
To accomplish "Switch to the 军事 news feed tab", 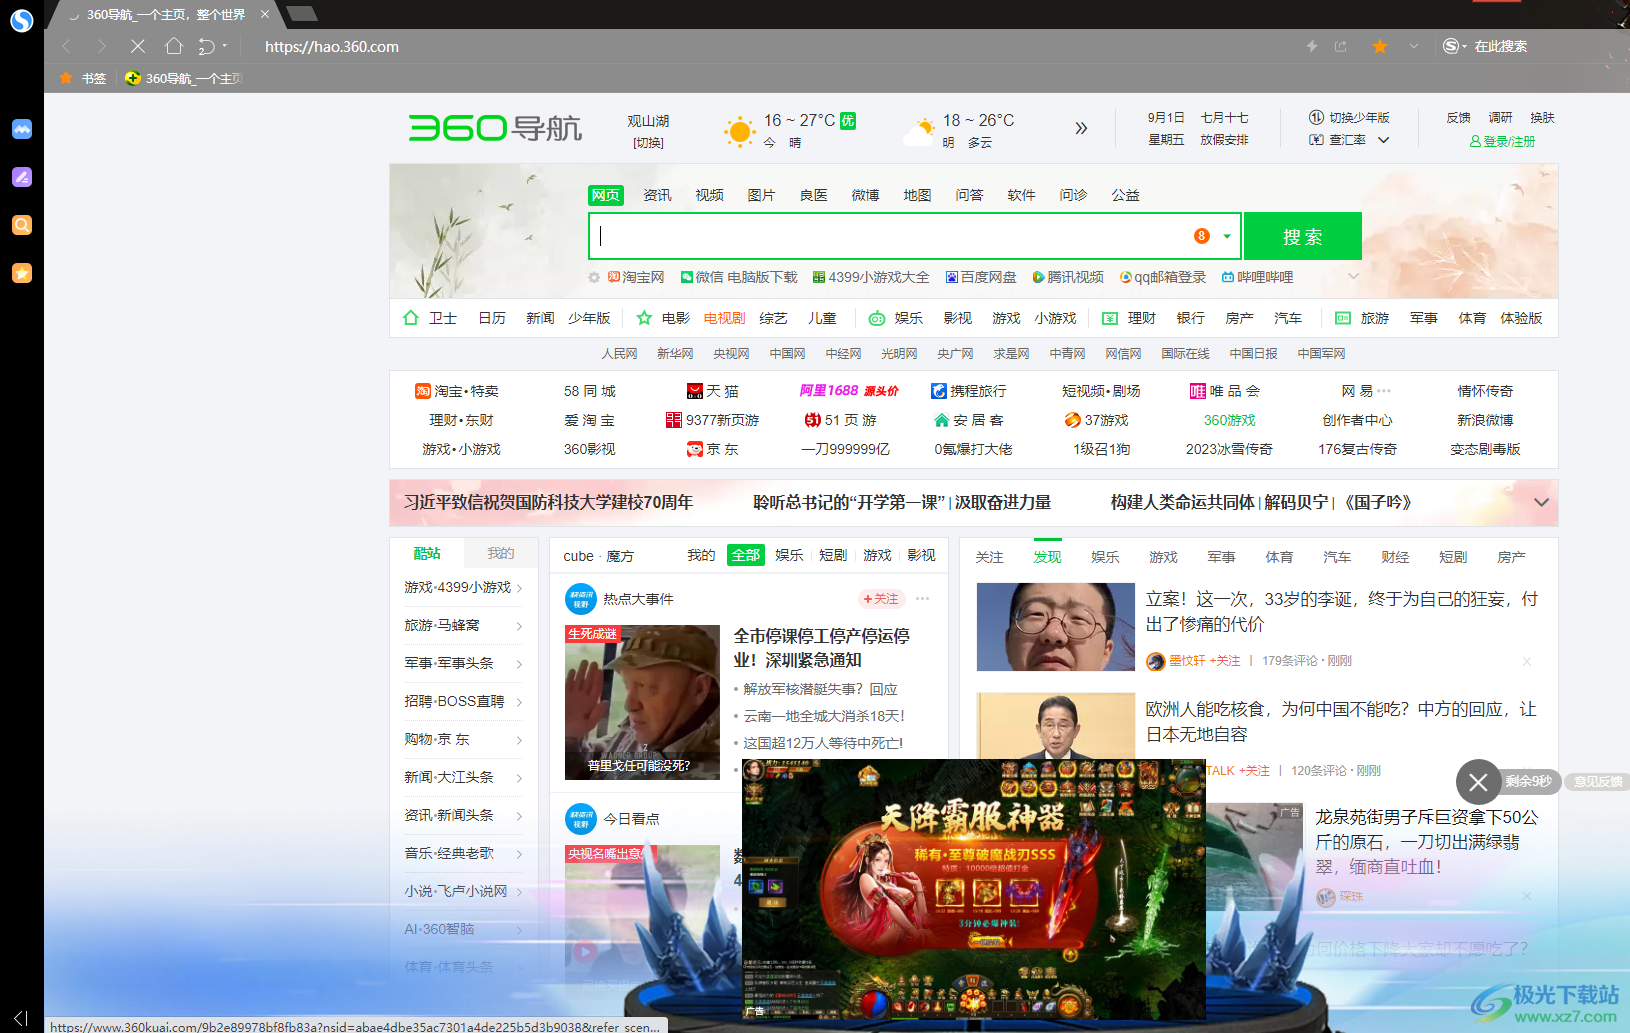I will click(x=1221, y=557).
